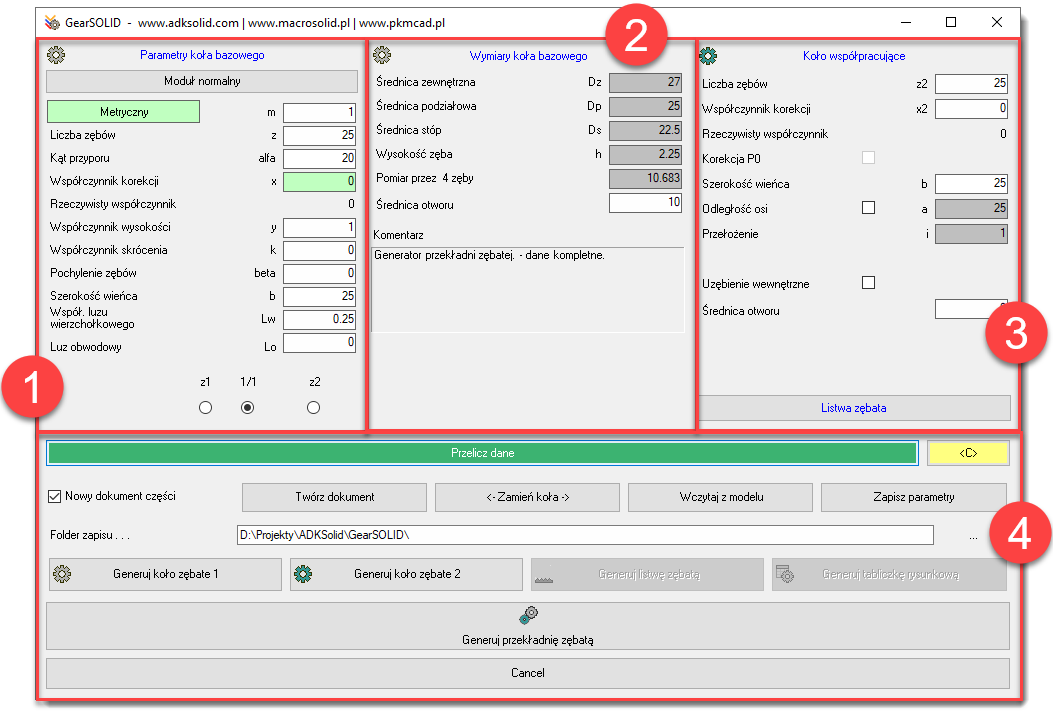Click the Zapisz parametry button
1053x715 pixels.
point(913,497)
